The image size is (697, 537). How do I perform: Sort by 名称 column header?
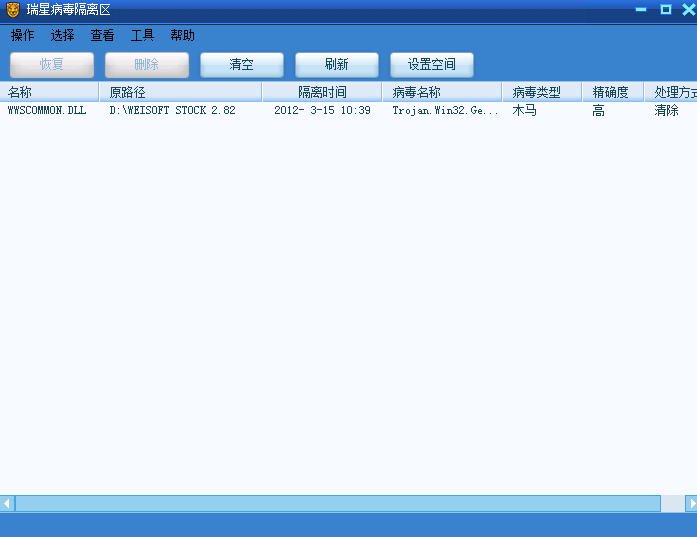tap(49, 92)
